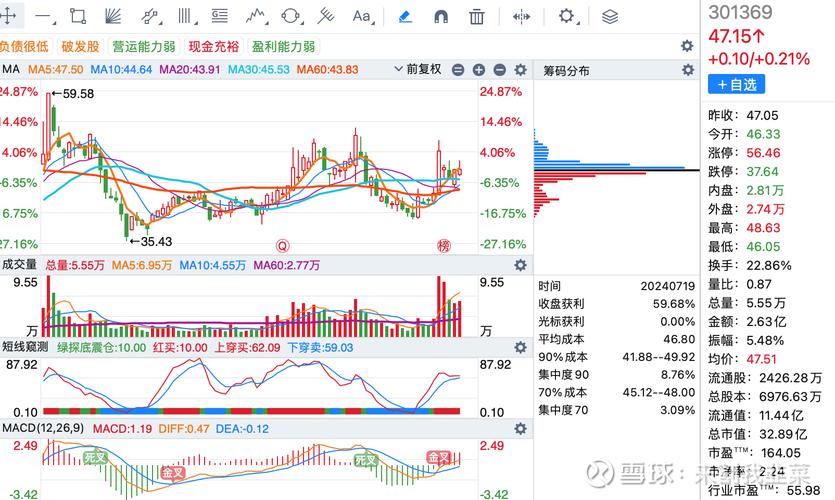
Task: Select the straight line drawing tool
Action: pyautogui.click(x=43, y=17)
